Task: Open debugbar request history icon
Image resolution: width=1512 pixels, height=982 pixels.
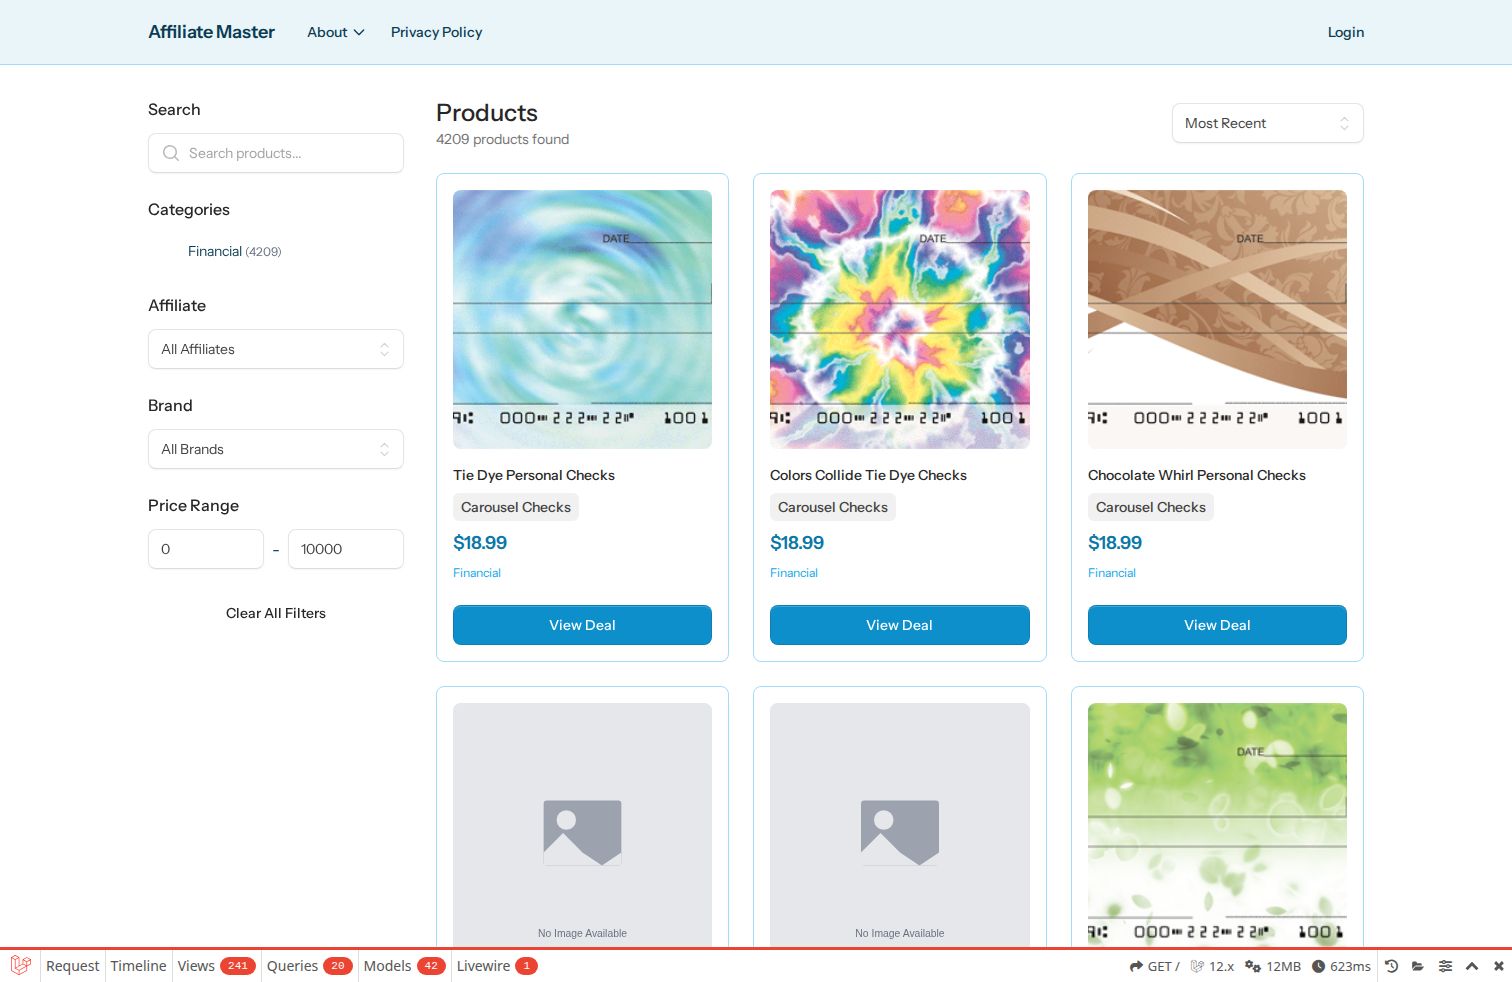Action: 1391,966
